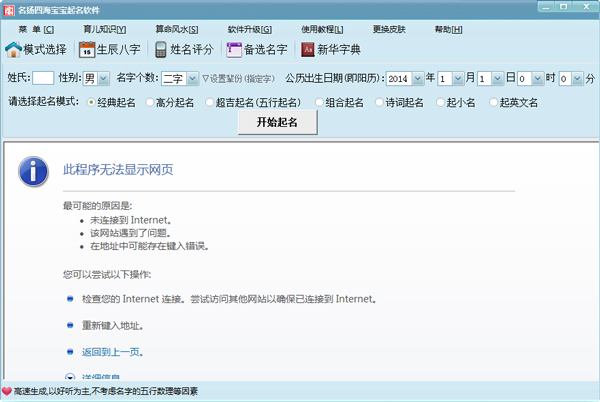Switch to 诗词起名 mode
600x402 pixels.
(x=381, y=101)
